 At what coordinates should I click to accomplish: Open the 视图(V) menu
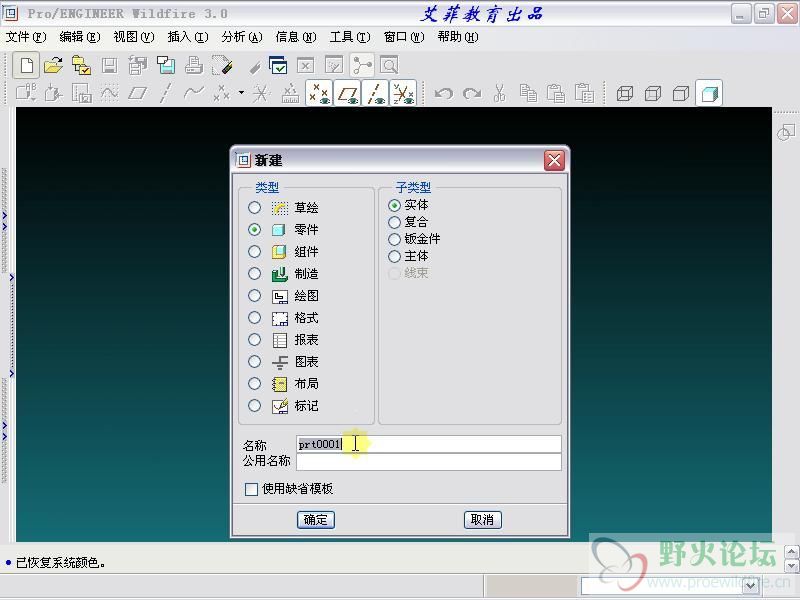[134, 37]
